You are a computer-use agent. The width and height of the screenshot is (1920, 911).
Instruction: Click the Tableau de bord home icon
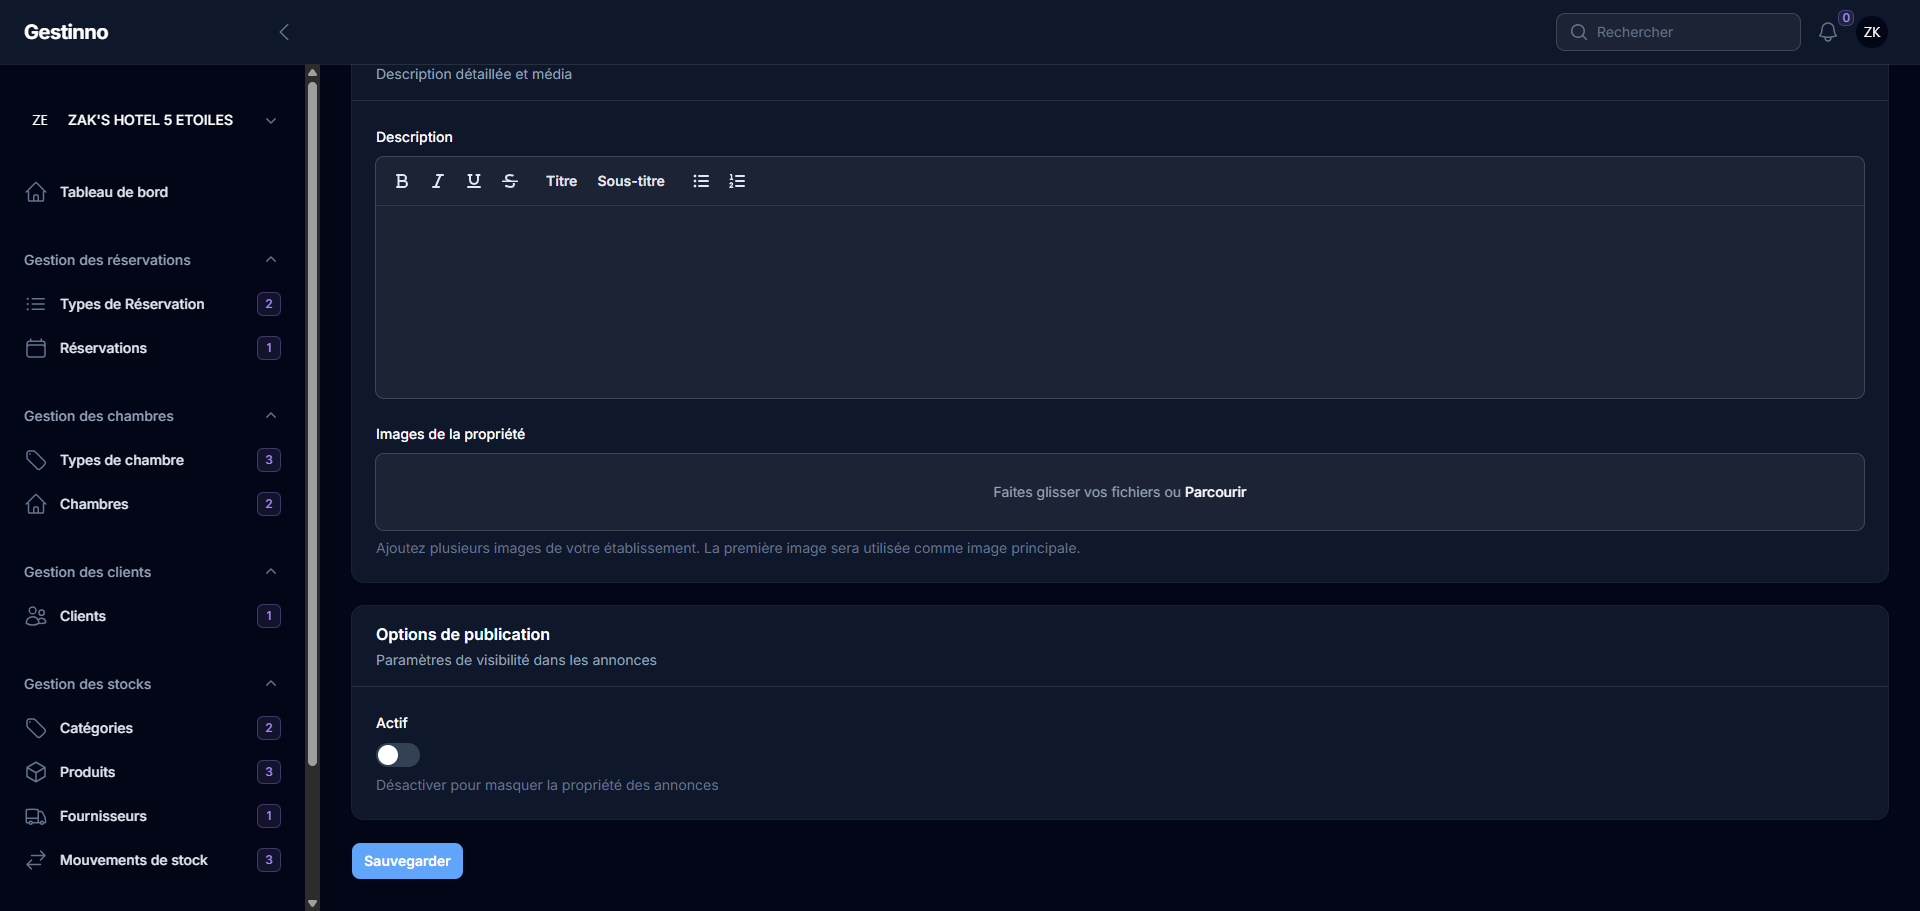coord(36,192)
